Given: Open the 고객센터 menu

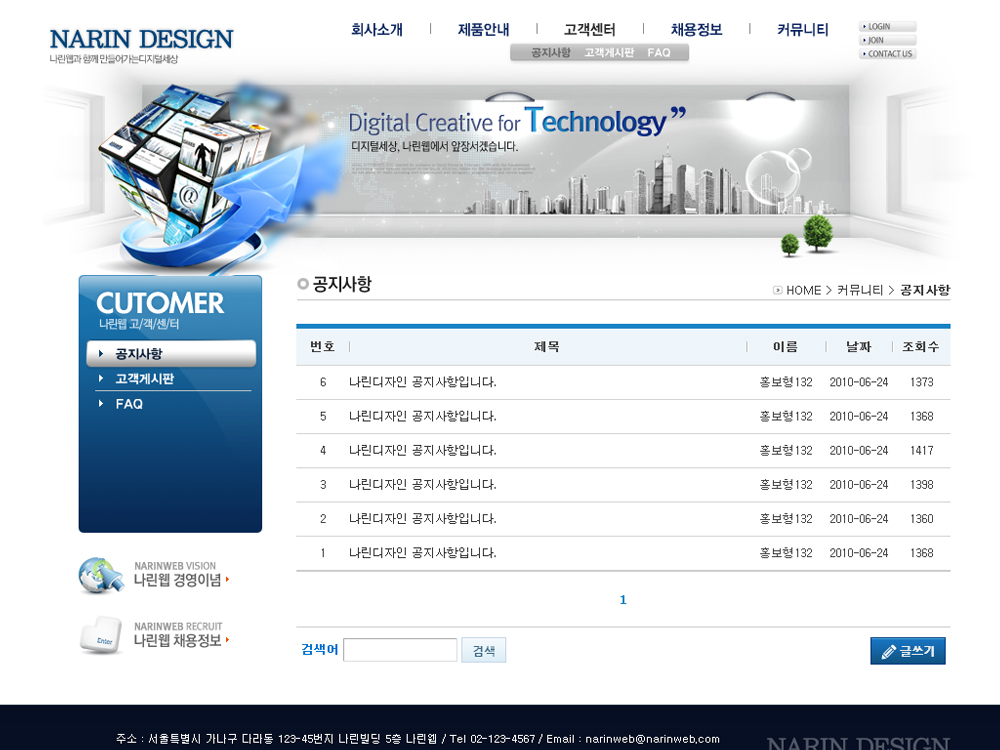Looking at the screenshot, I should click(x=589, y=30).
